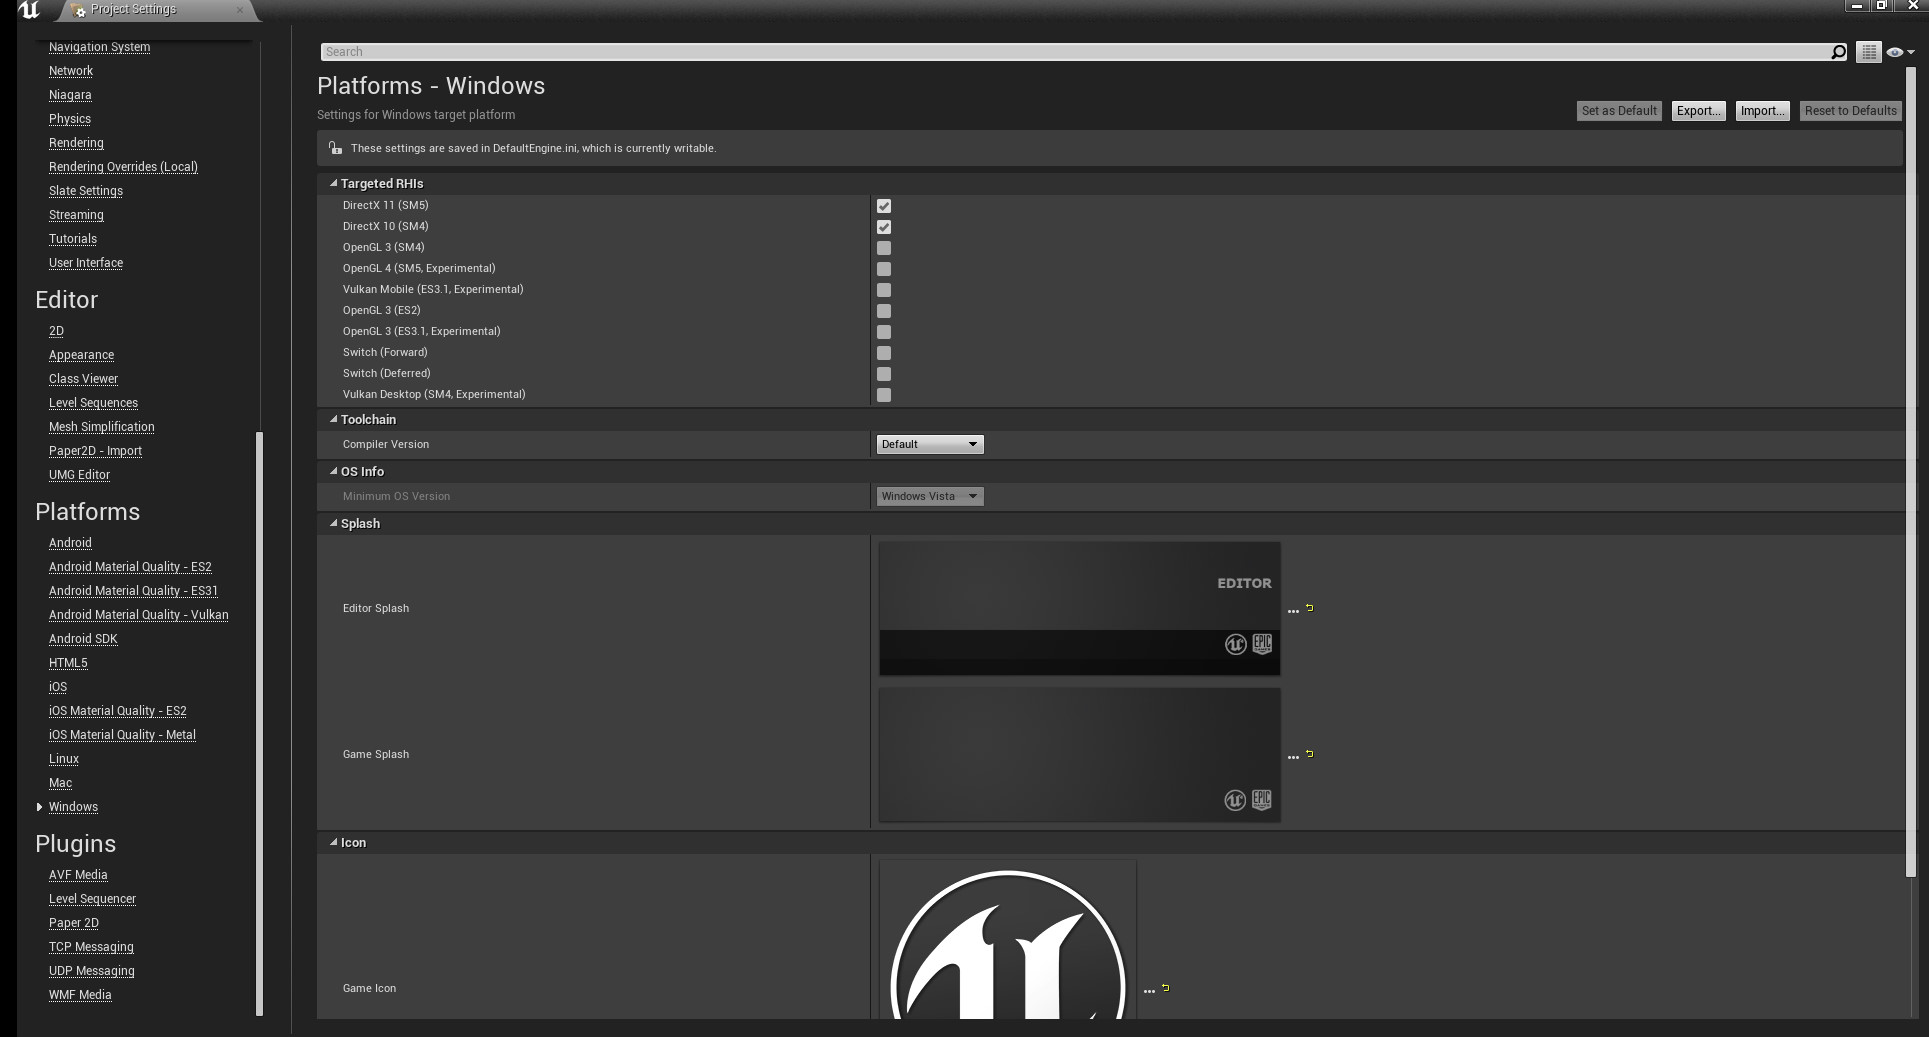Enable OpenGL 3 (SM4)
The width and height of the screenshot is (1929, 1037).
(884, 248)
